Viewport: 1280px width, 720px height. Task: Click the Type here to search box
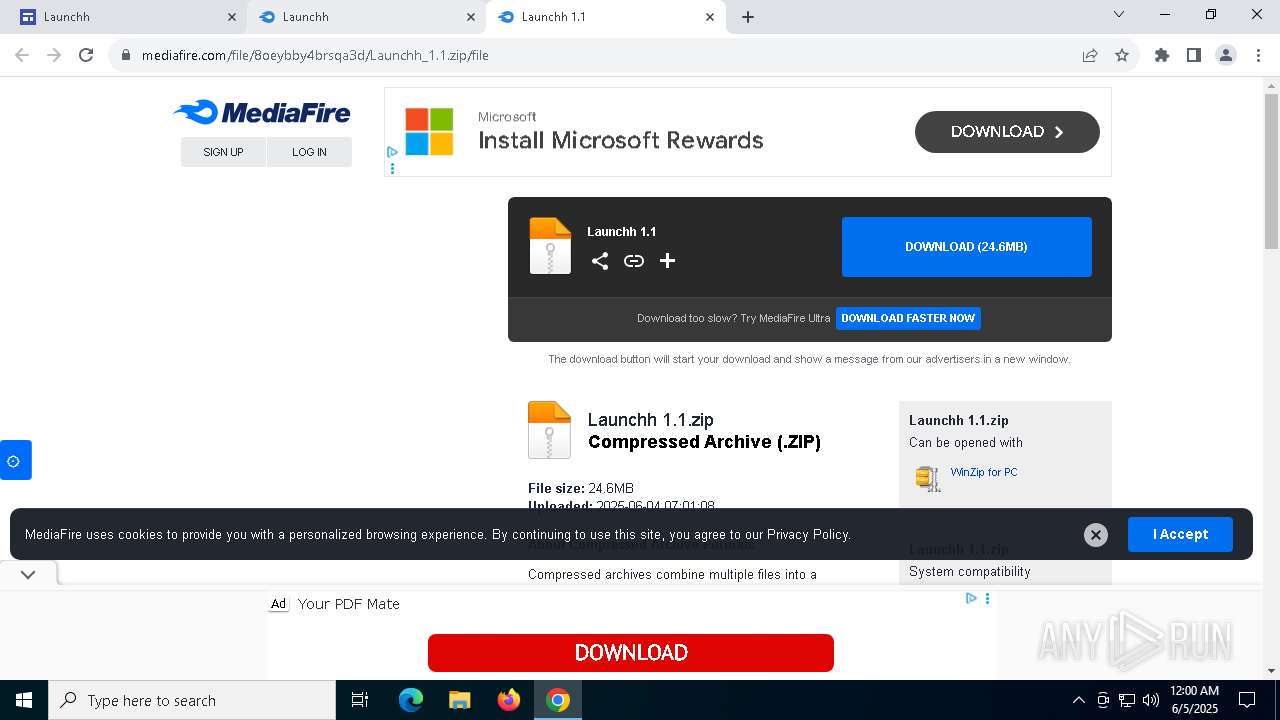192,700
